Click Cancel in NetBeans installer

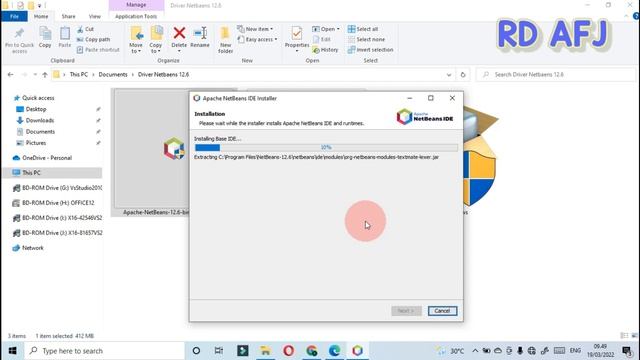[x=442, y=311]
